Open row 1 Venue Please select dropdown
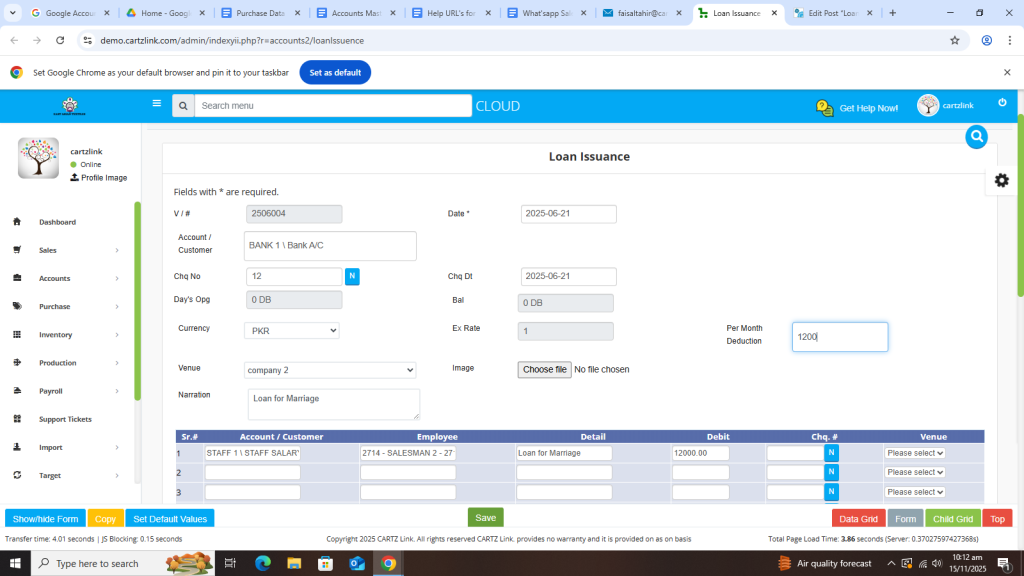 (914, 453)
